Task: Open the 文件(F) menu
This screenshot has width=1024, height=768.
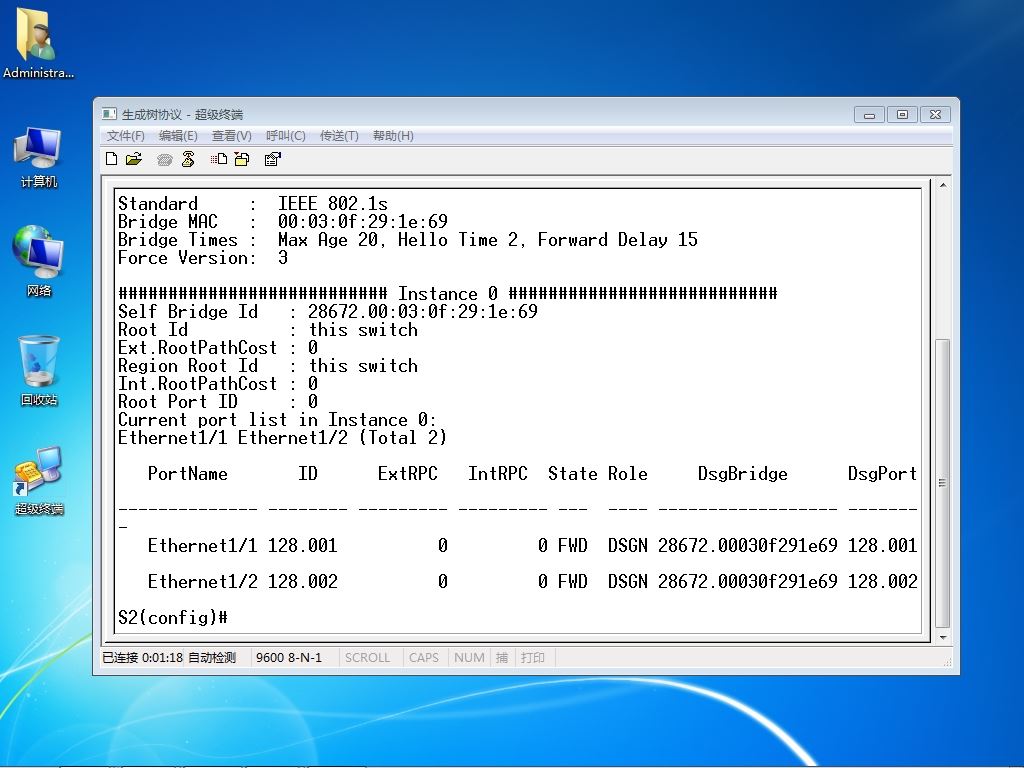Action: [x=125, y=136]
